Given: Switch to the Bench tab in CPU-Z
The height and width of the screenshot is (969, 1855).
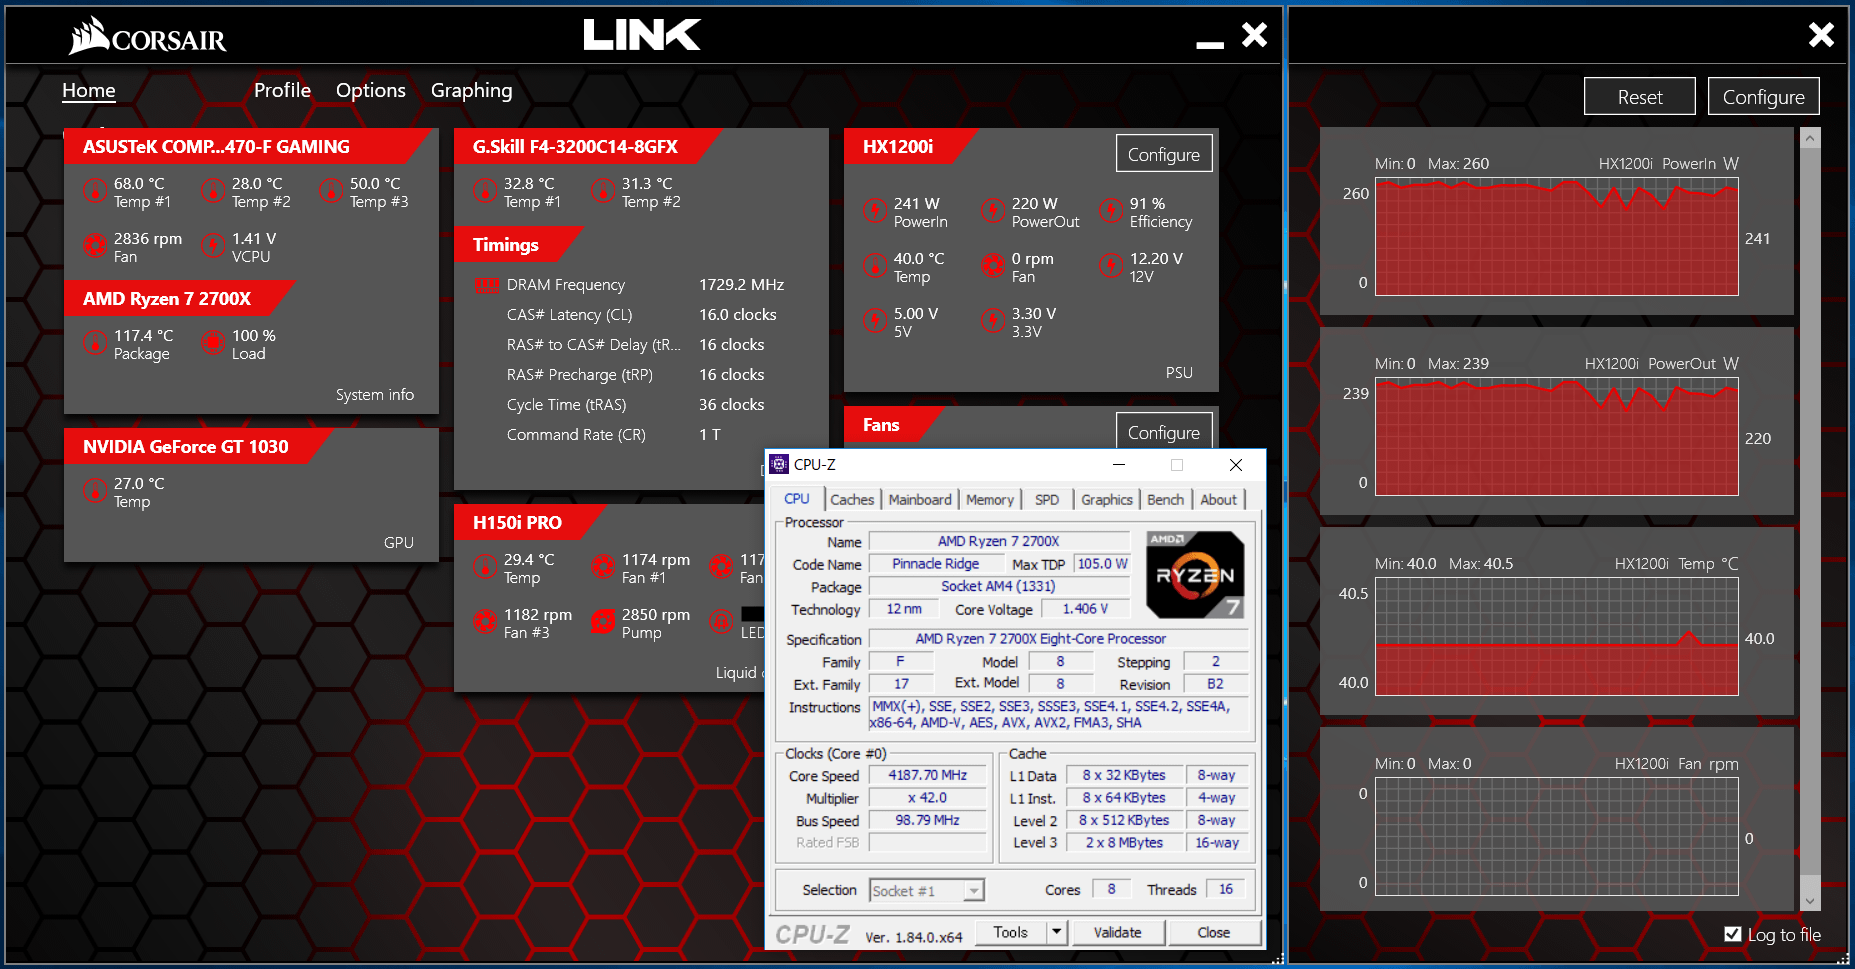Looking at the screenshot, I should coord(1165,499).
